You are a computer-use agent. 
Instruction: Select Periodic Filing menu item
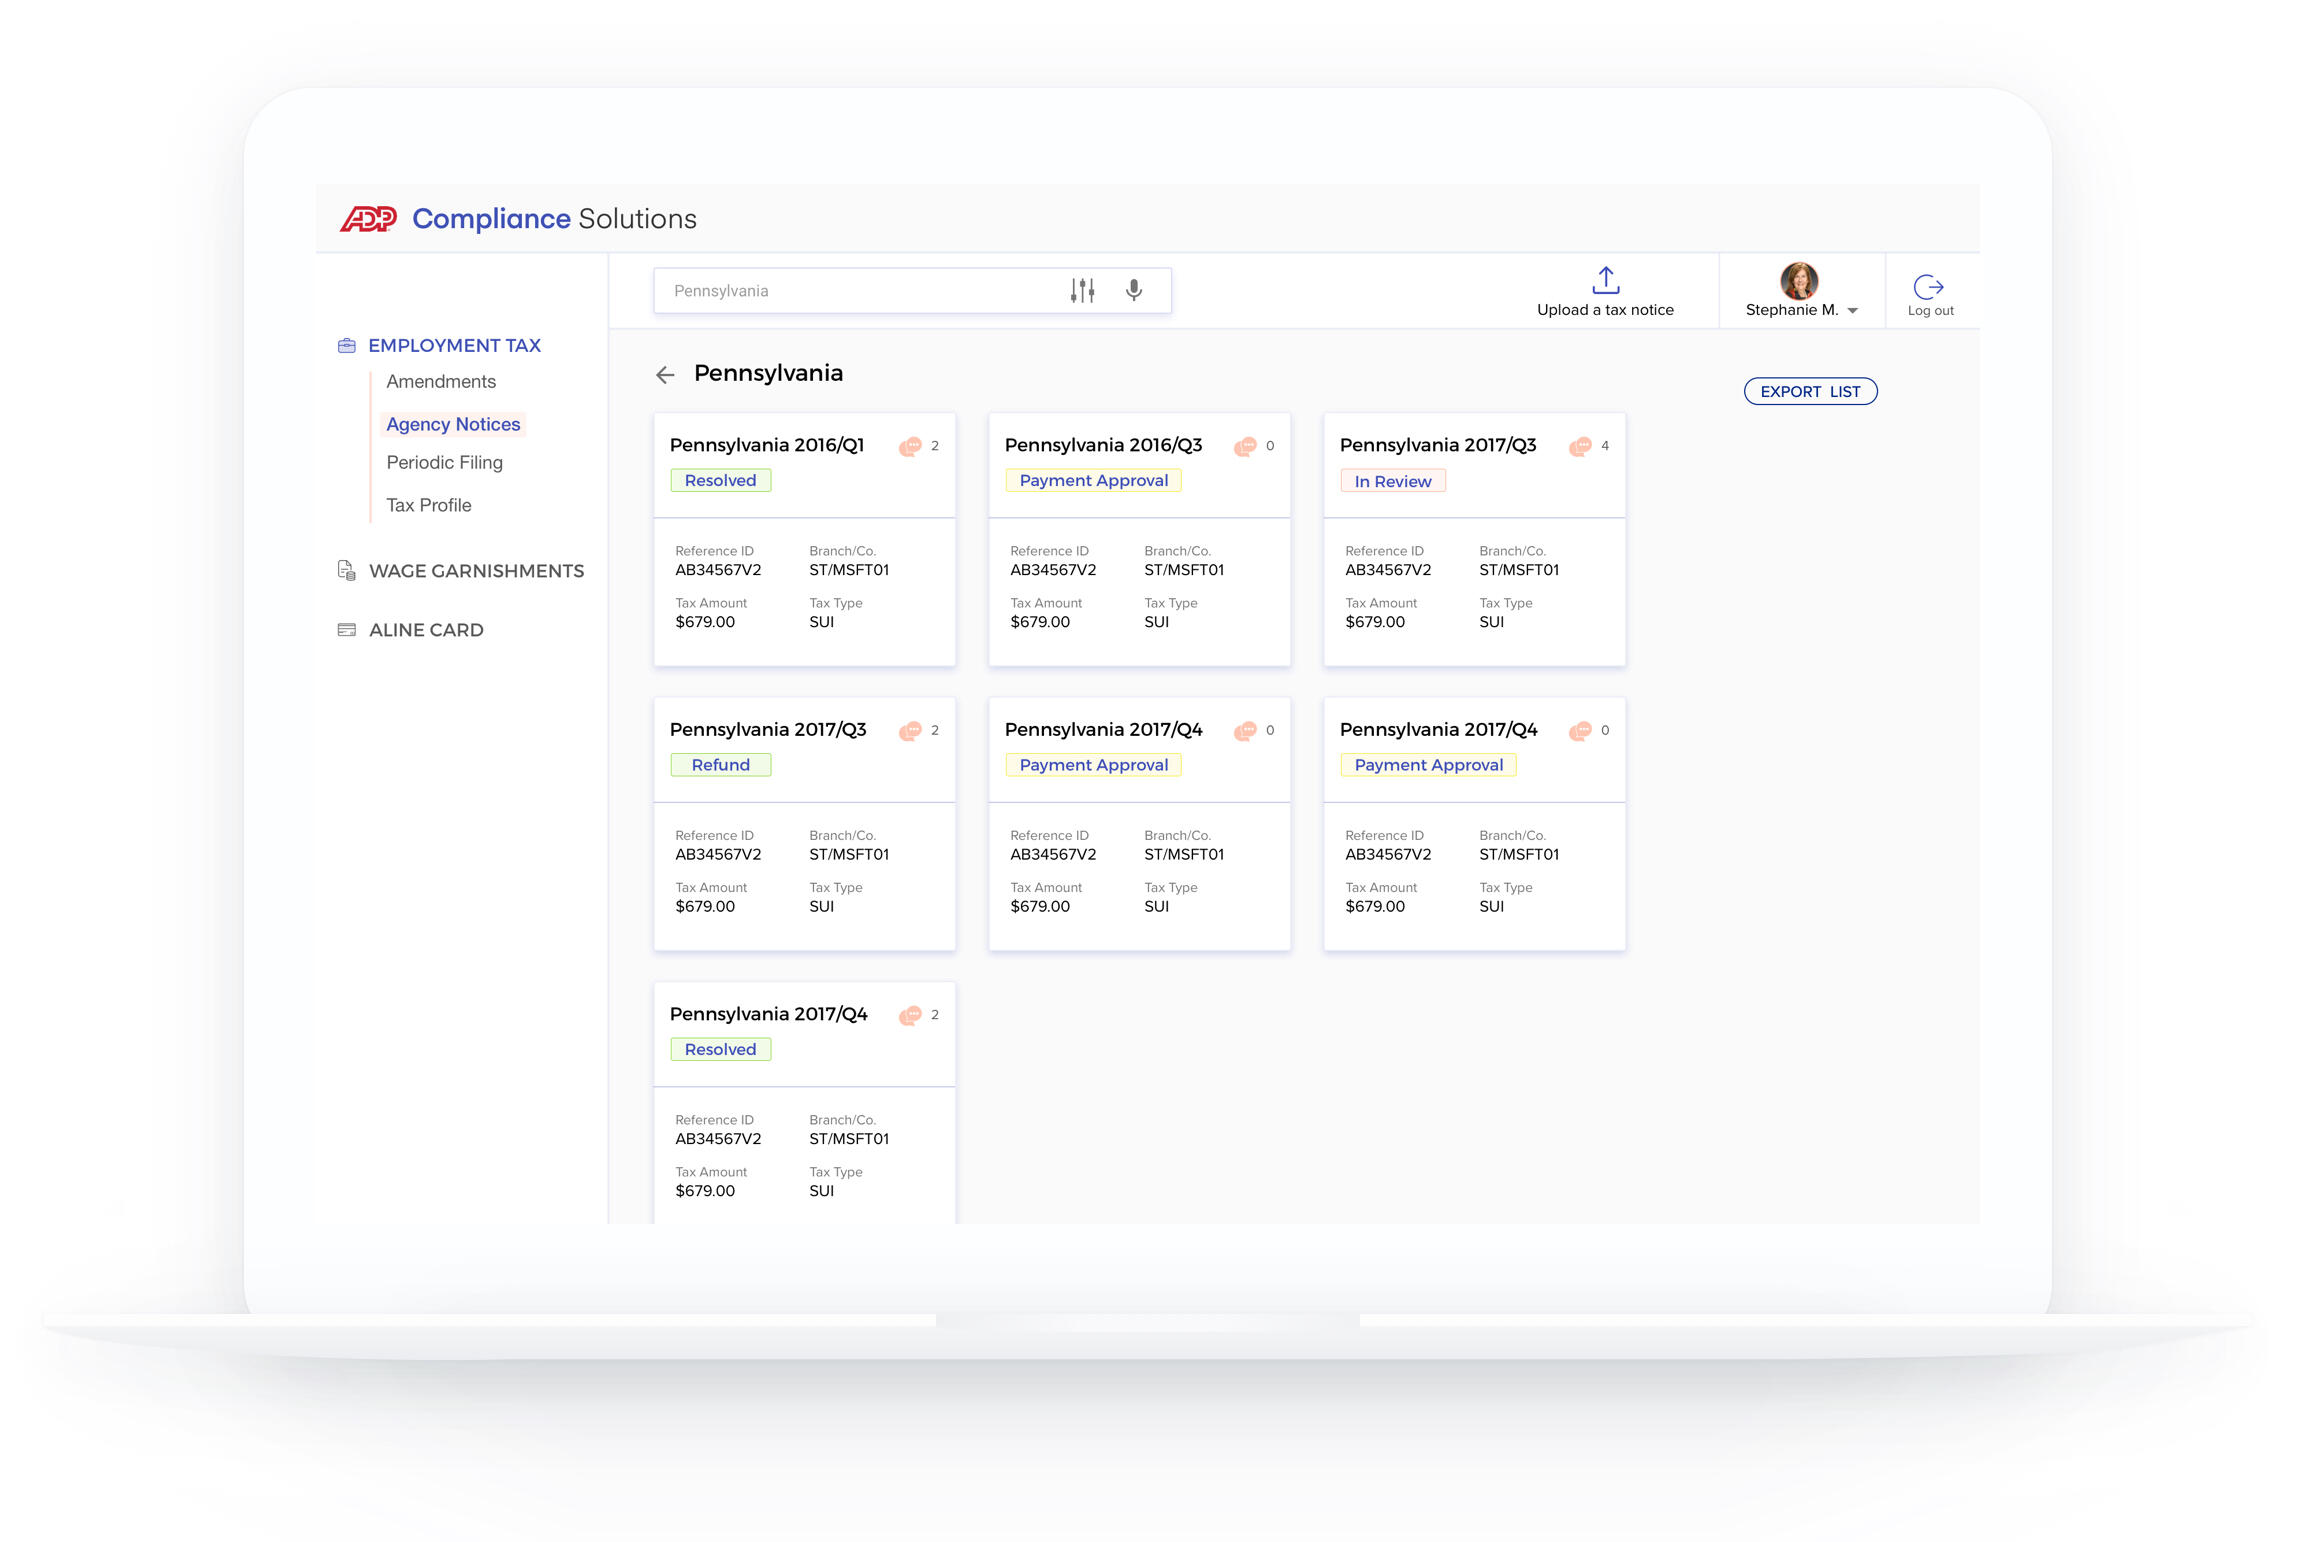pyautogui.click(x=444, y=463)
